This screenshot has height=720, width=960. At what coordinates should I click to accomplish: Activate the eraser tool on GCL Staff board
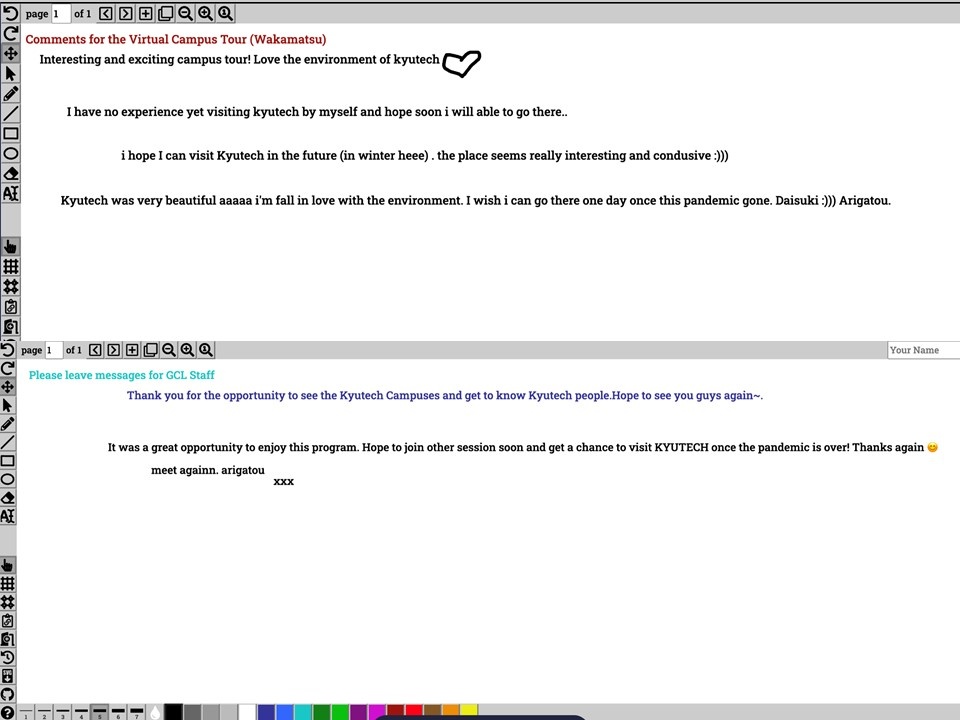[x=7, y=498]
